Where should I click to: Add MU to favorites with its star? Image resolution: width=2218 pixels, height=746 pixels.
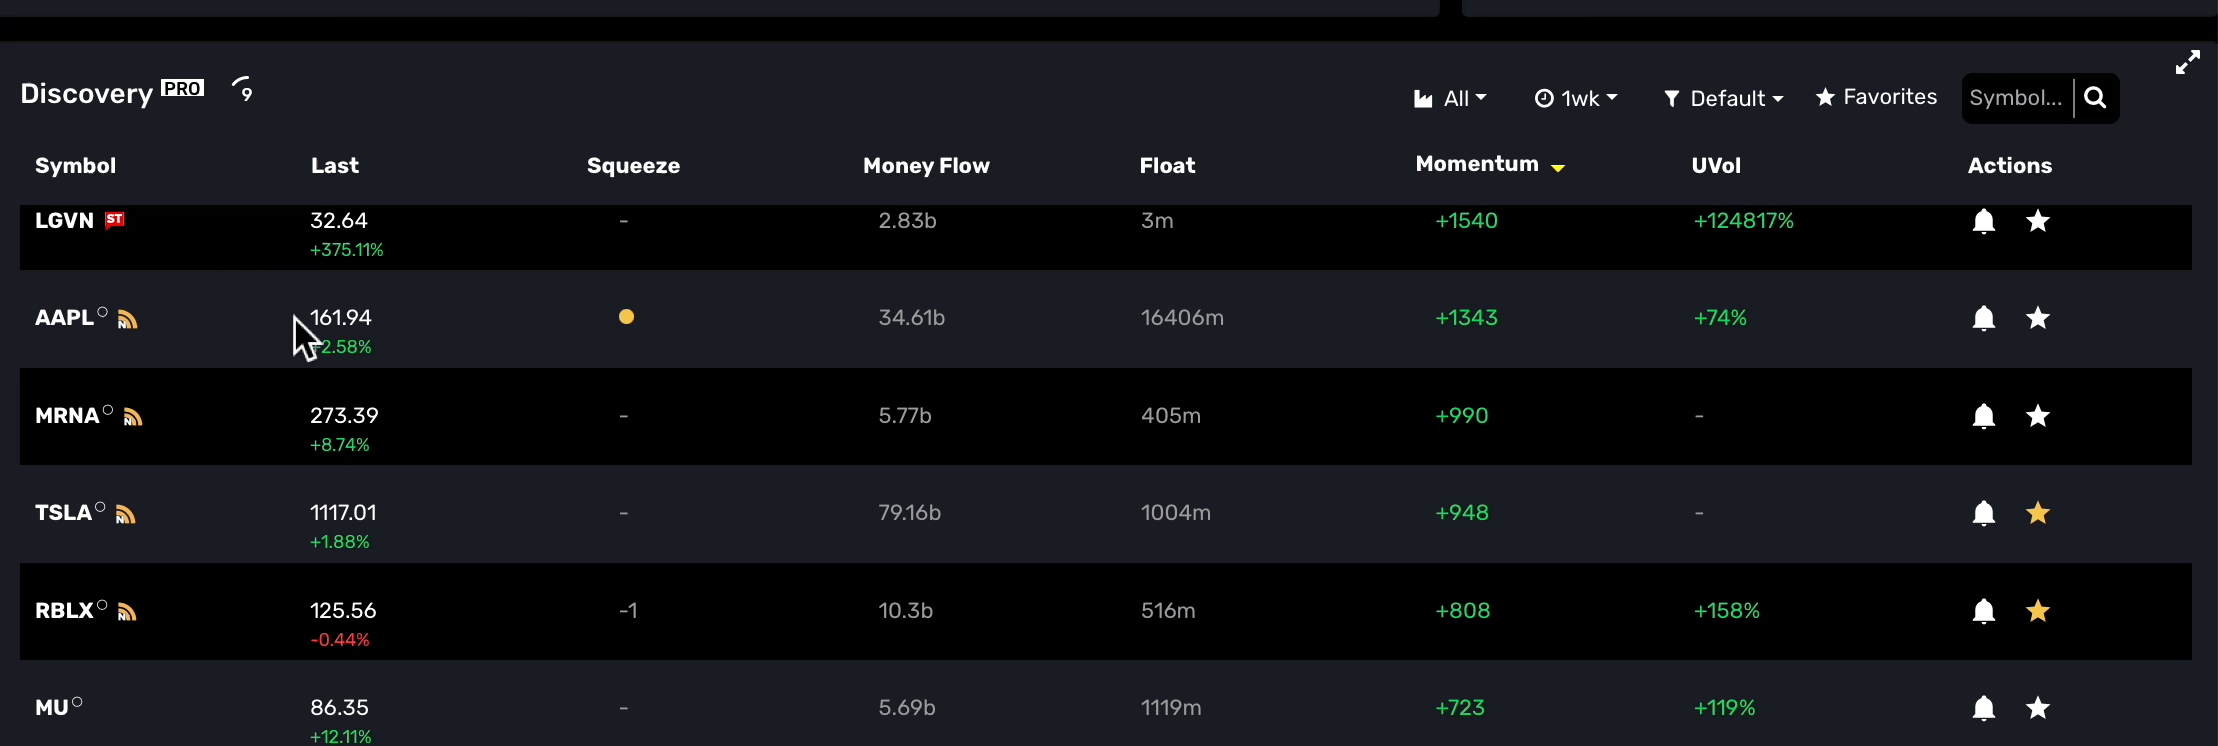coord(2038,708)
